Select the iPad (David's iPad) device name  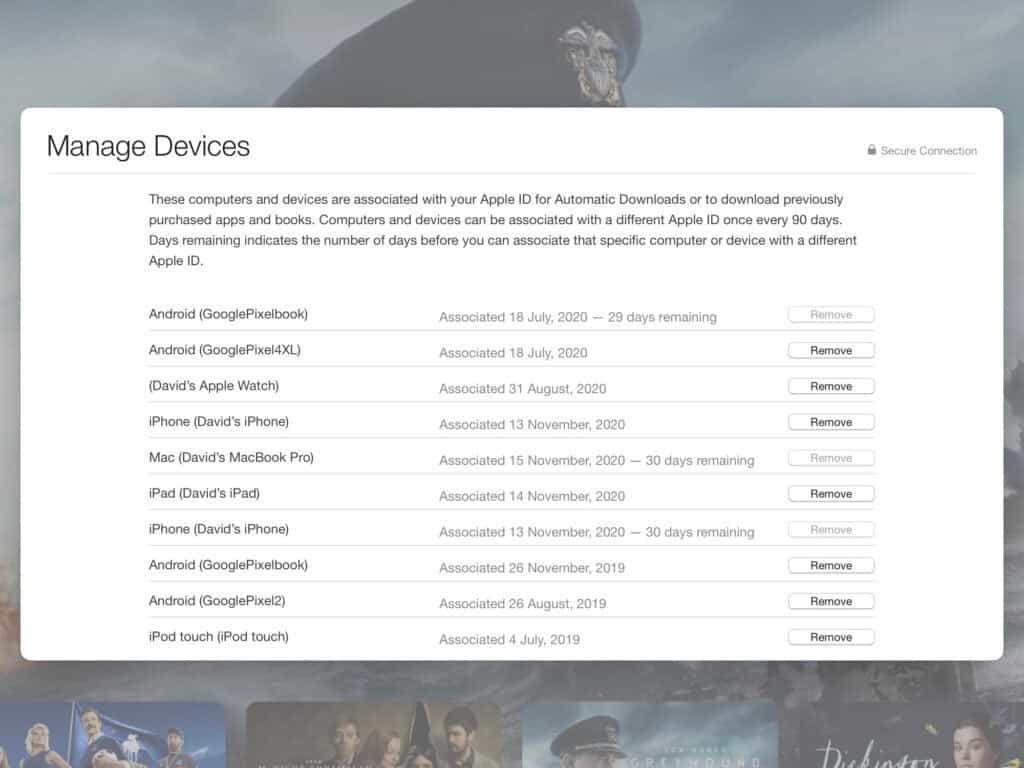pyautogui.click(x=204, y=494)
